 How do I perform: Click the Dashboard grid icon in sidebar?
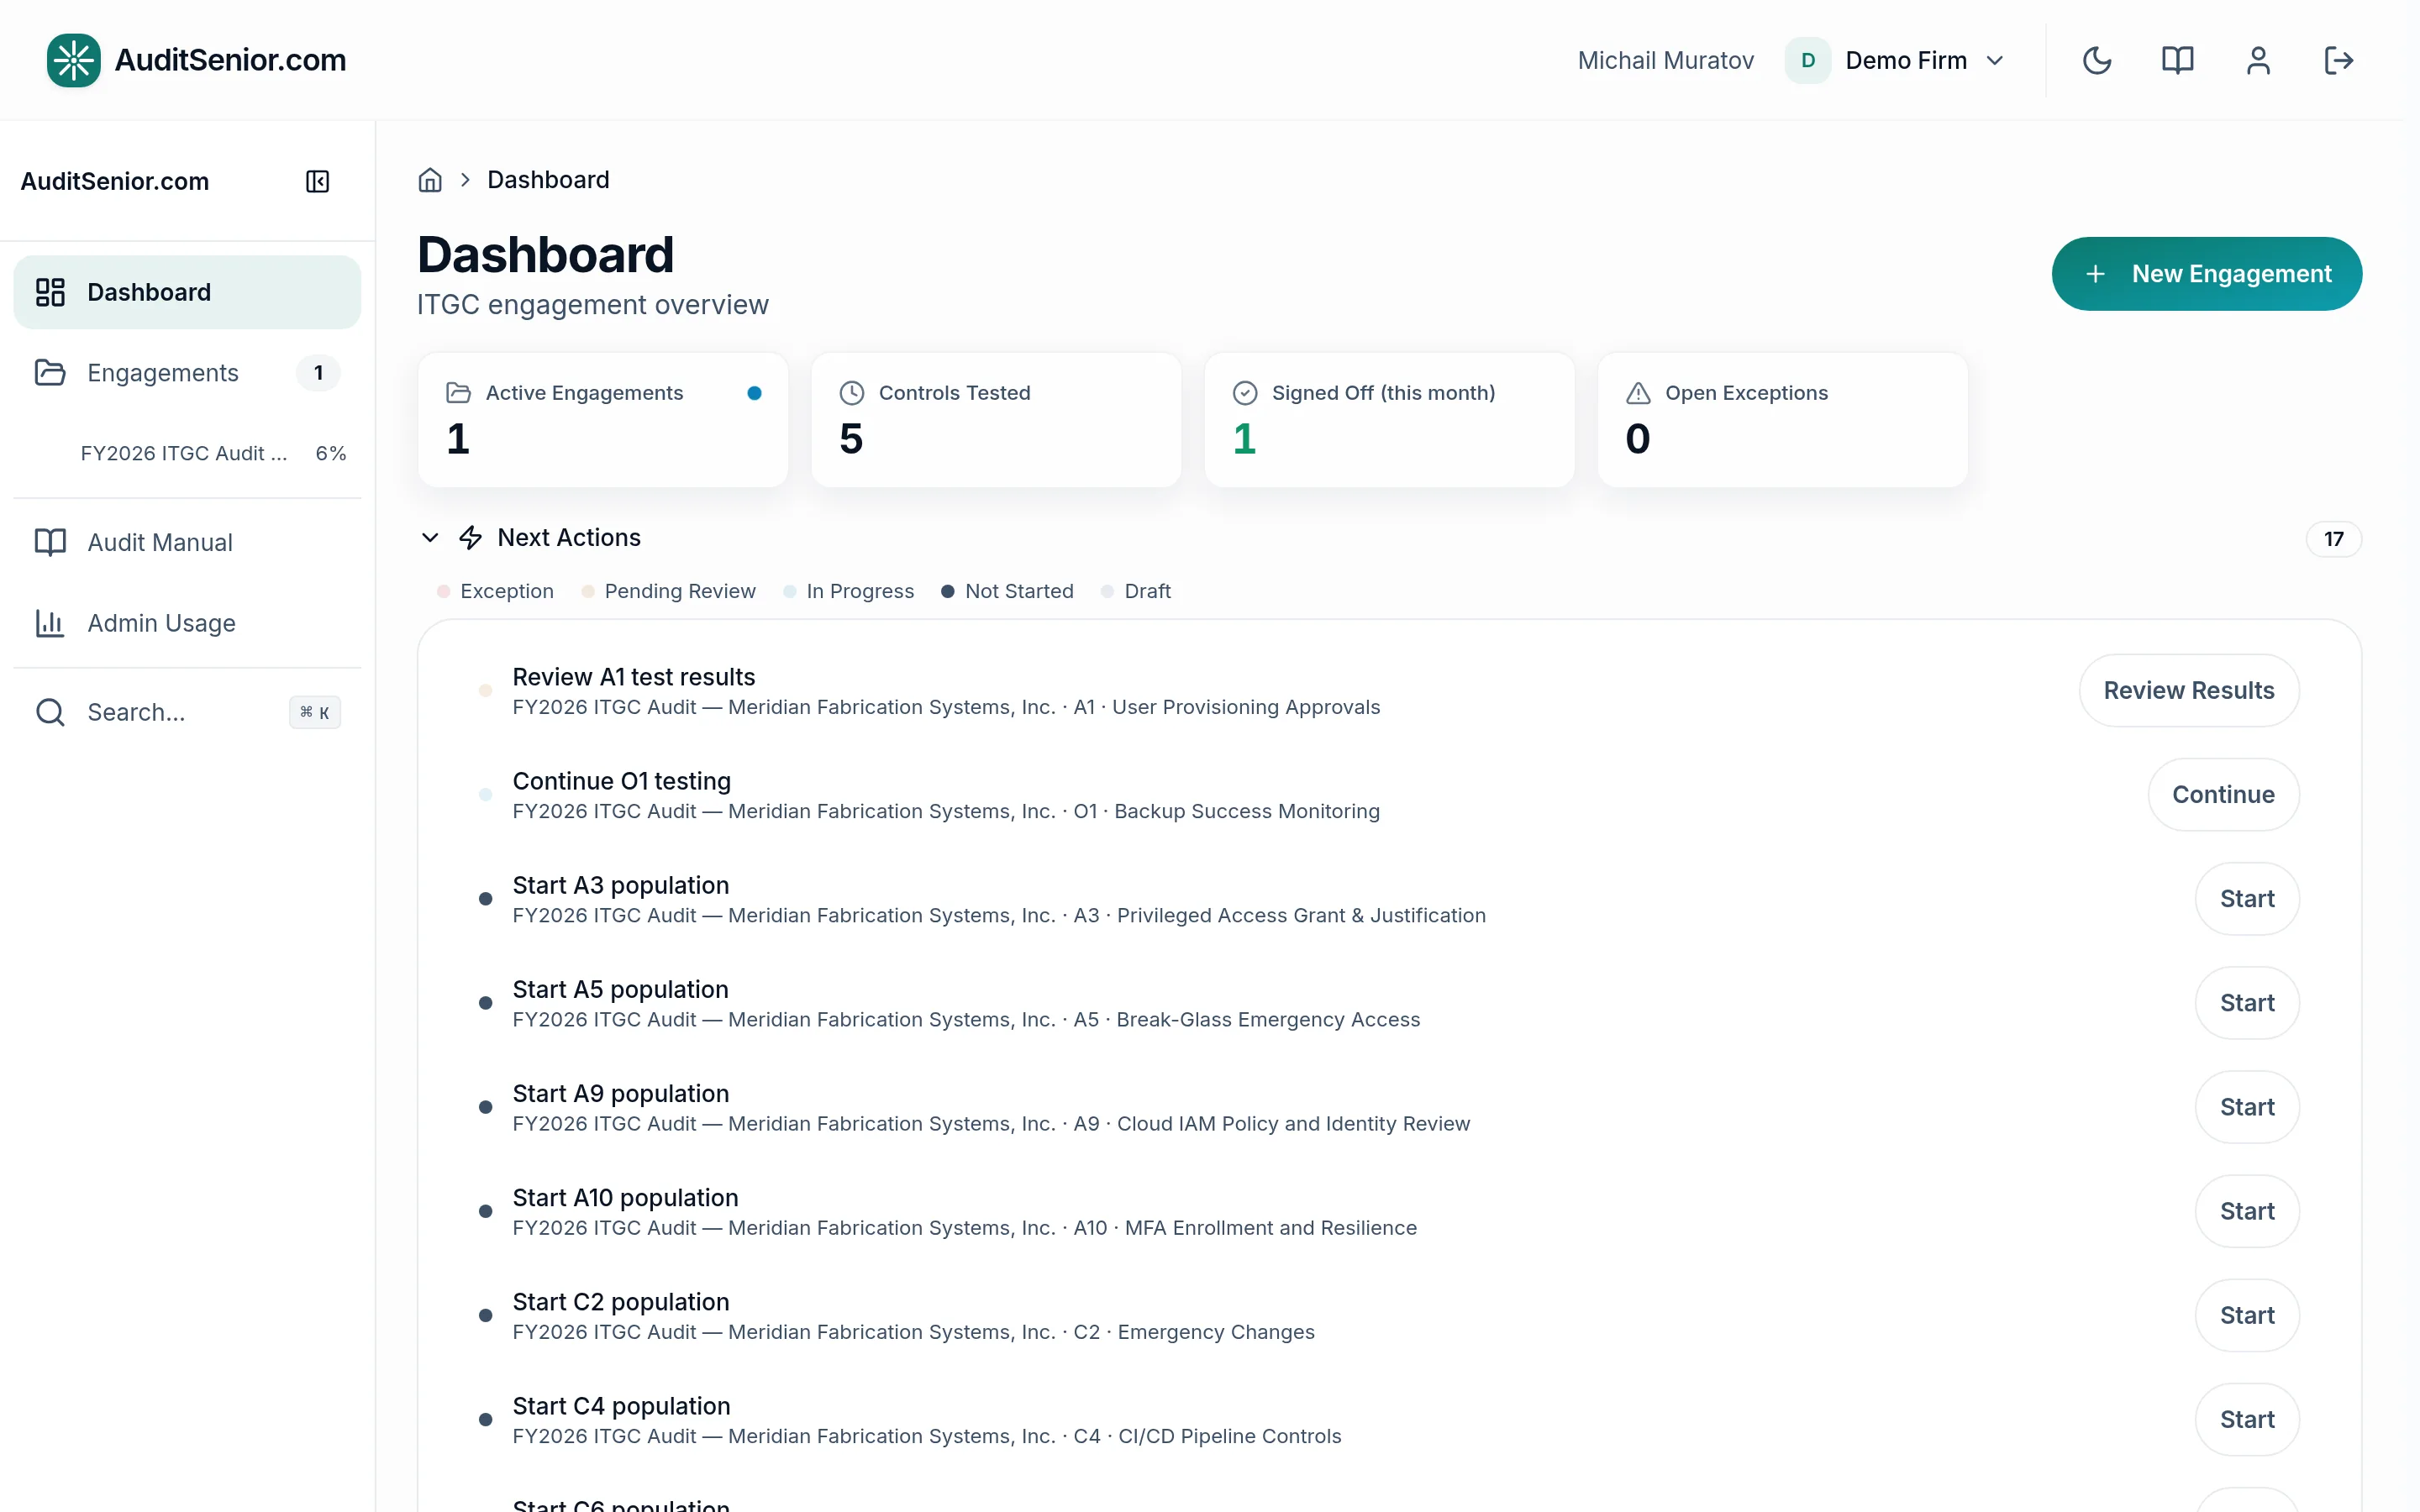tap(50, 292)
